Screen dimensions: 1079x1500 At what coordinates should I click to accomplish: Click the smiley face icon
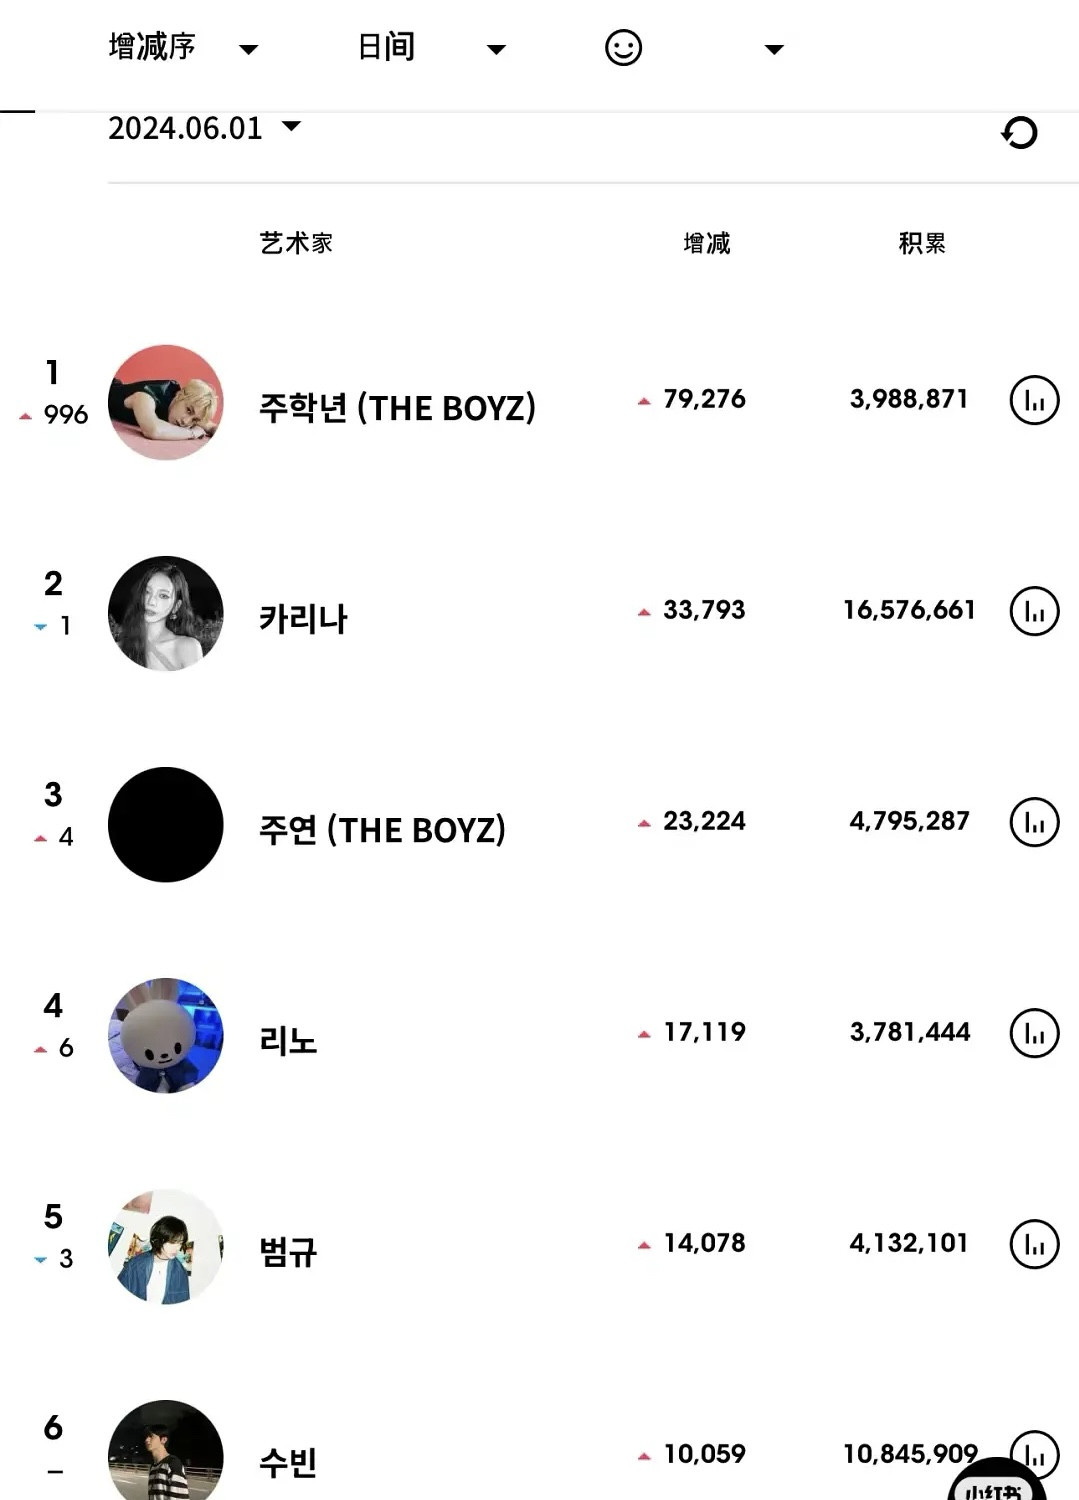(x=623, y=47)
